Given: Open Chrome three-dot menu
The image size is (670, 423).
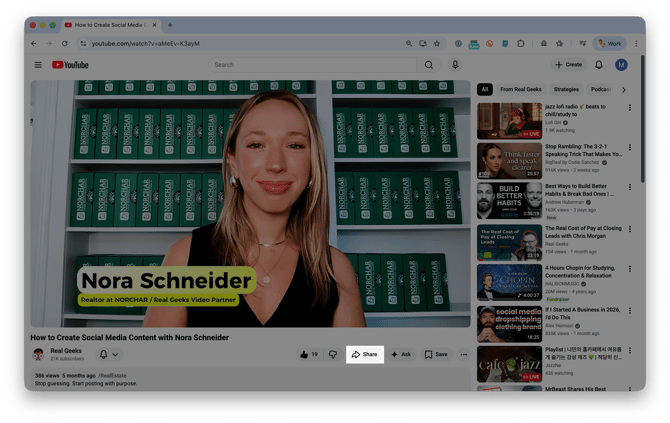Looking at the screenshot, I should click(x=636, y=44).
